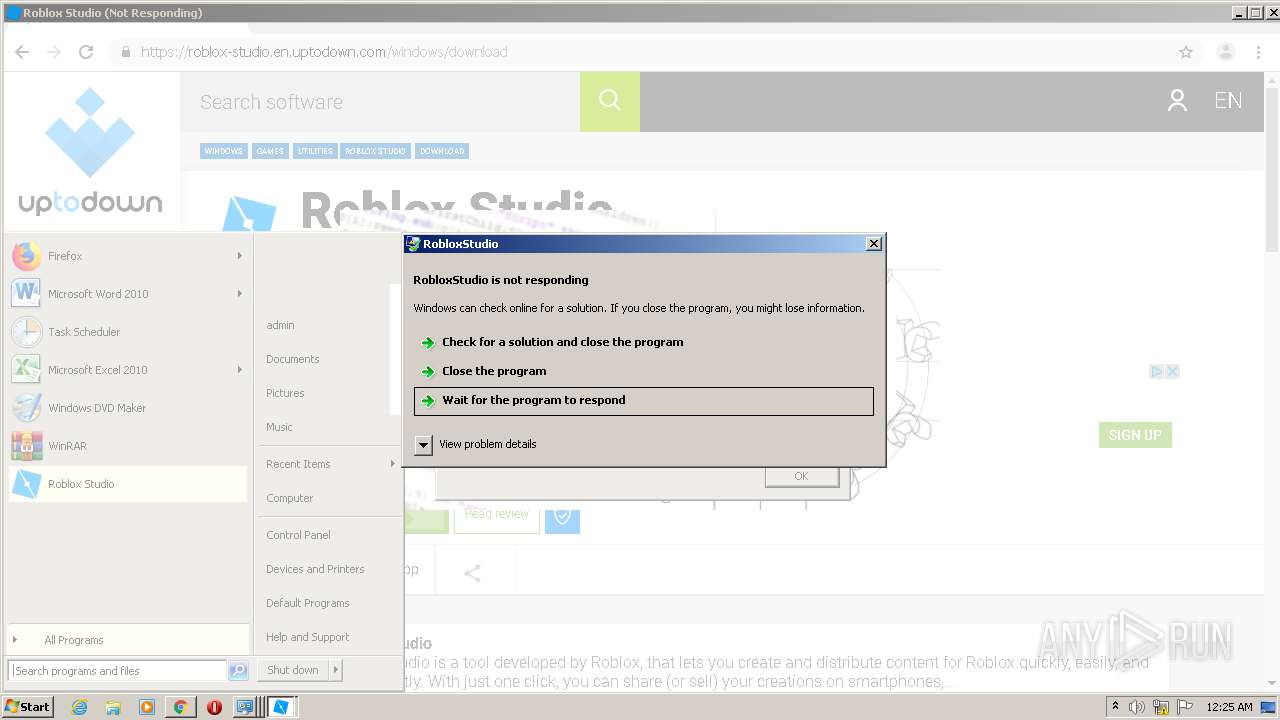
Task: Open Microsoft Word 2010 from Start menu
Action: [127, 294]
